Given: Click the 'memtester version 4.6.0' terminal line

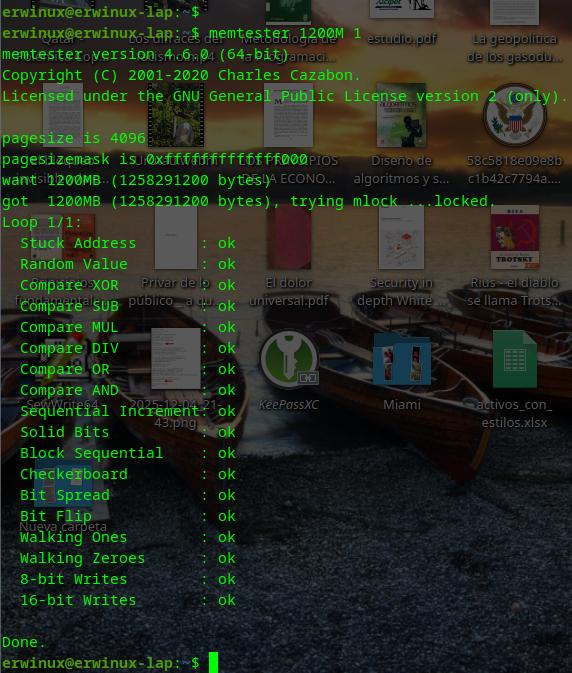Looking at the screenshot, I should click(145, 54).
